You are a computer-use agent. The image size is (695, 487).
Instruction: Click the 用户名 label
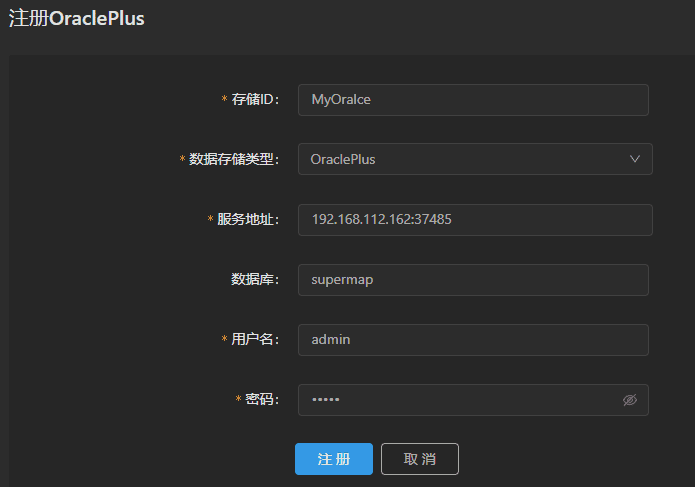[254, 340]
